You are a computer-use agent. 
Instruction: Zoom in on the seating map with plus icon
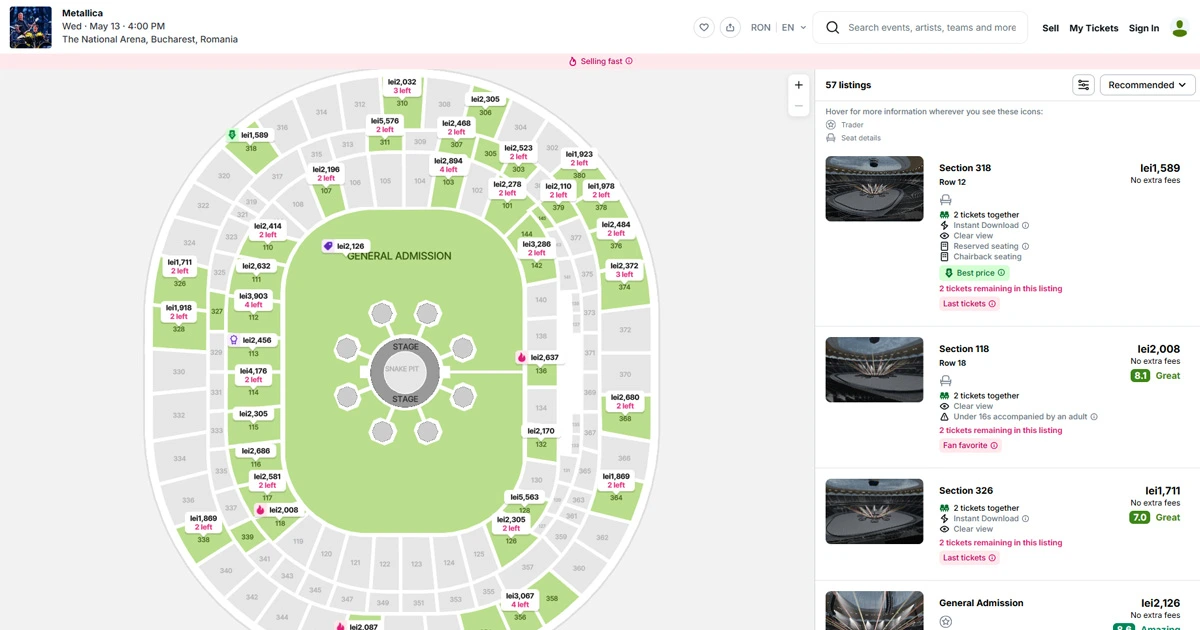tap(798, 84)
